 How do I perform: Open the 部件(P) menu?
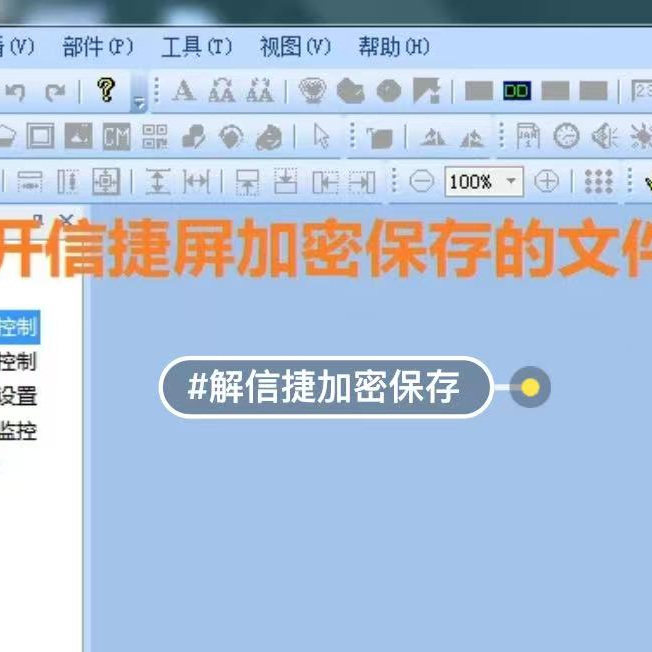point(98,47)
